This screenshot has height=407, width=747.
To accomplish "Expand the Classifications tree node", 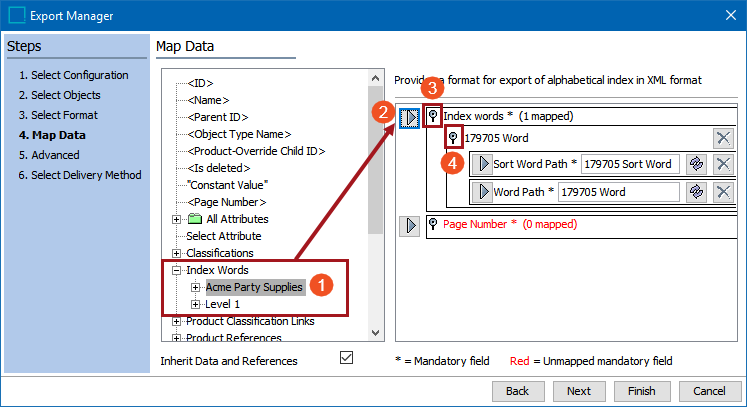I will click(177, 253).
